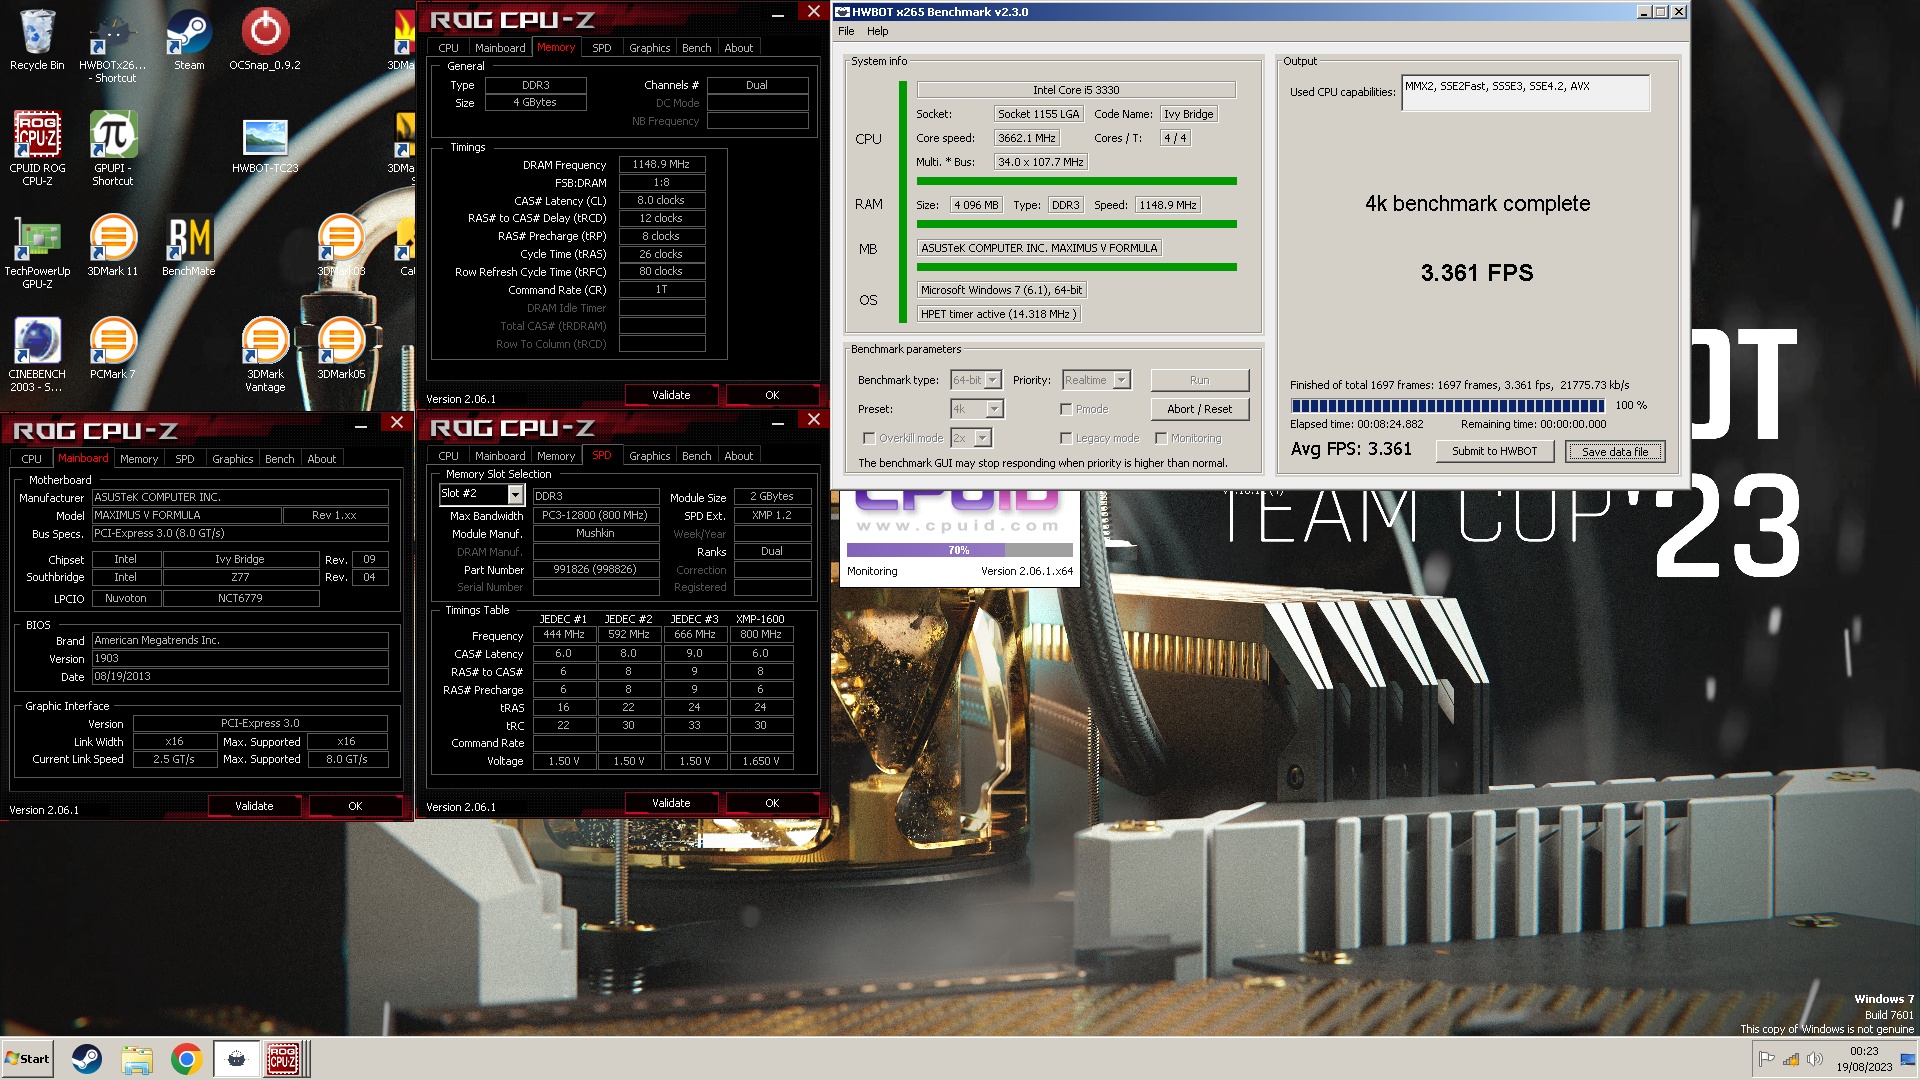Launch BenchMate from the desktop
The image size is (1920, 1080).
coord(189,245)
